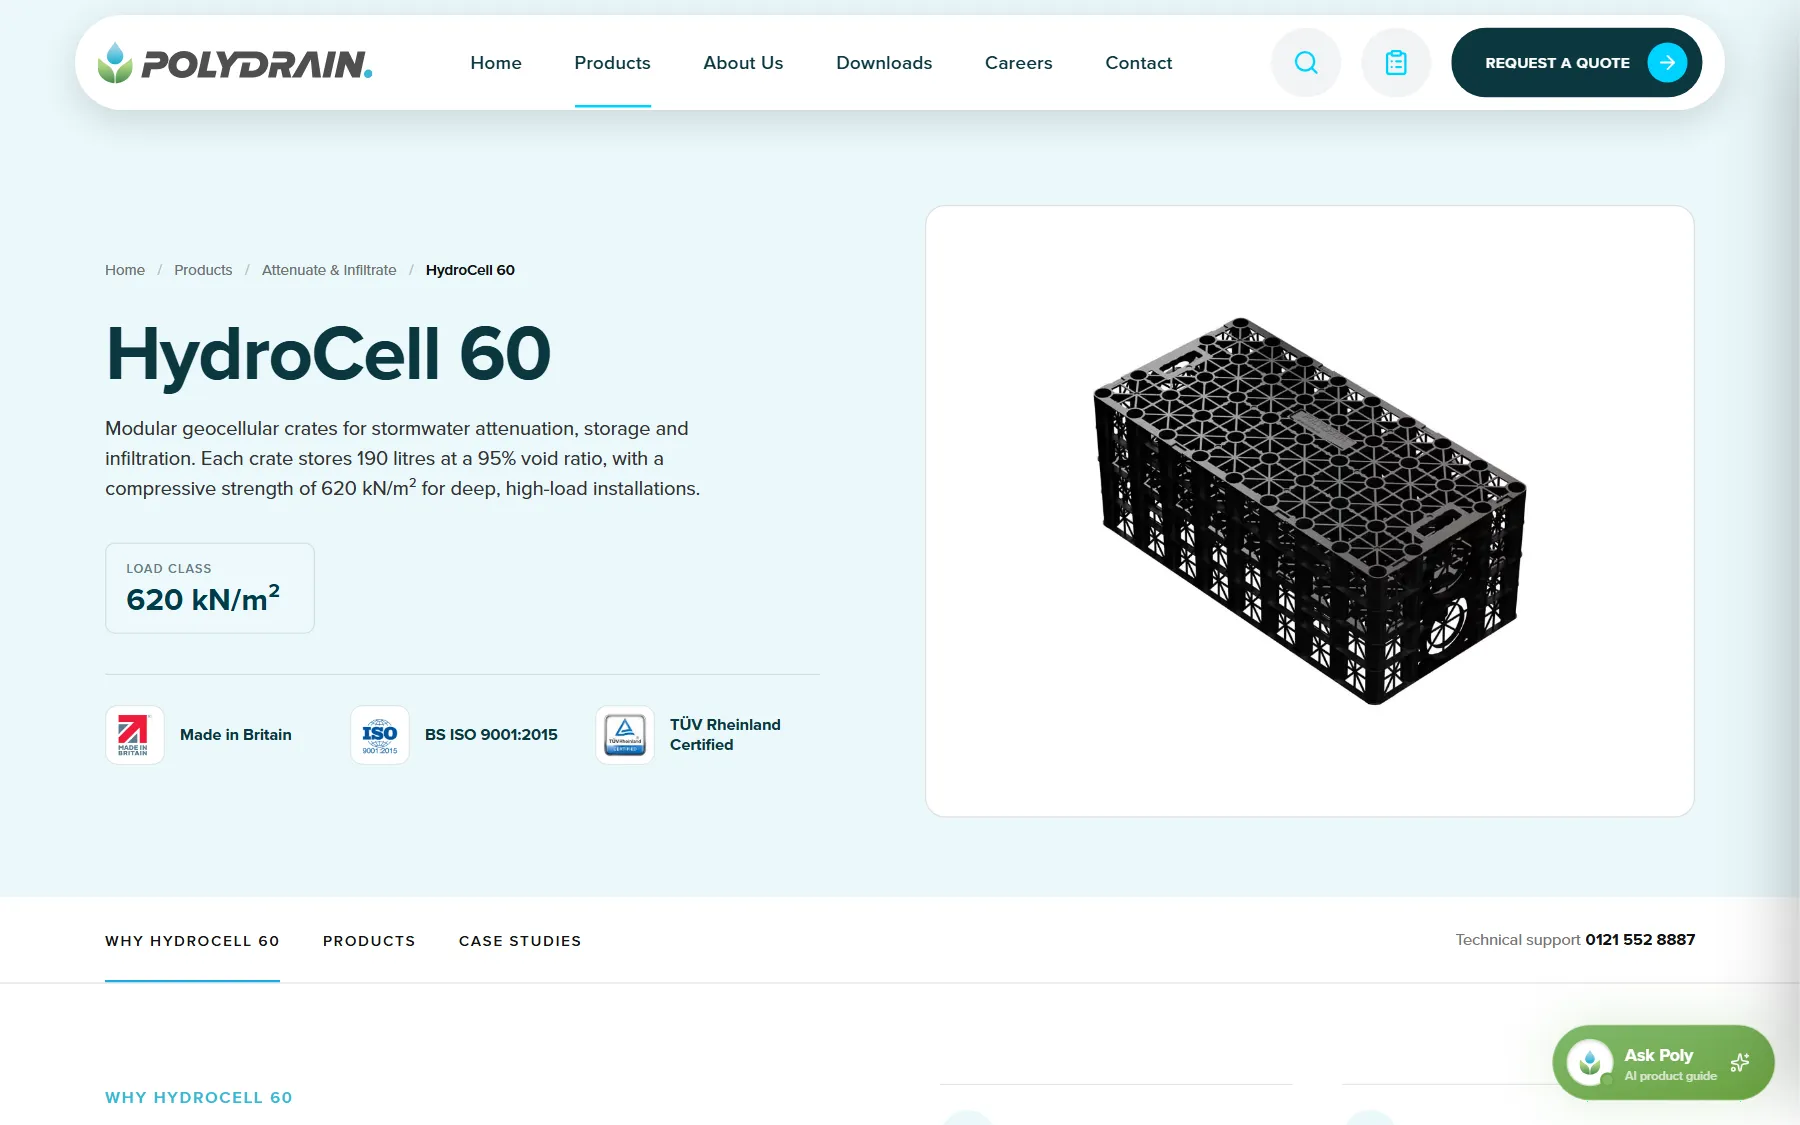Click the TÜV Rheinland Certified label
1800x1125 pixels.
pos(725,735)
